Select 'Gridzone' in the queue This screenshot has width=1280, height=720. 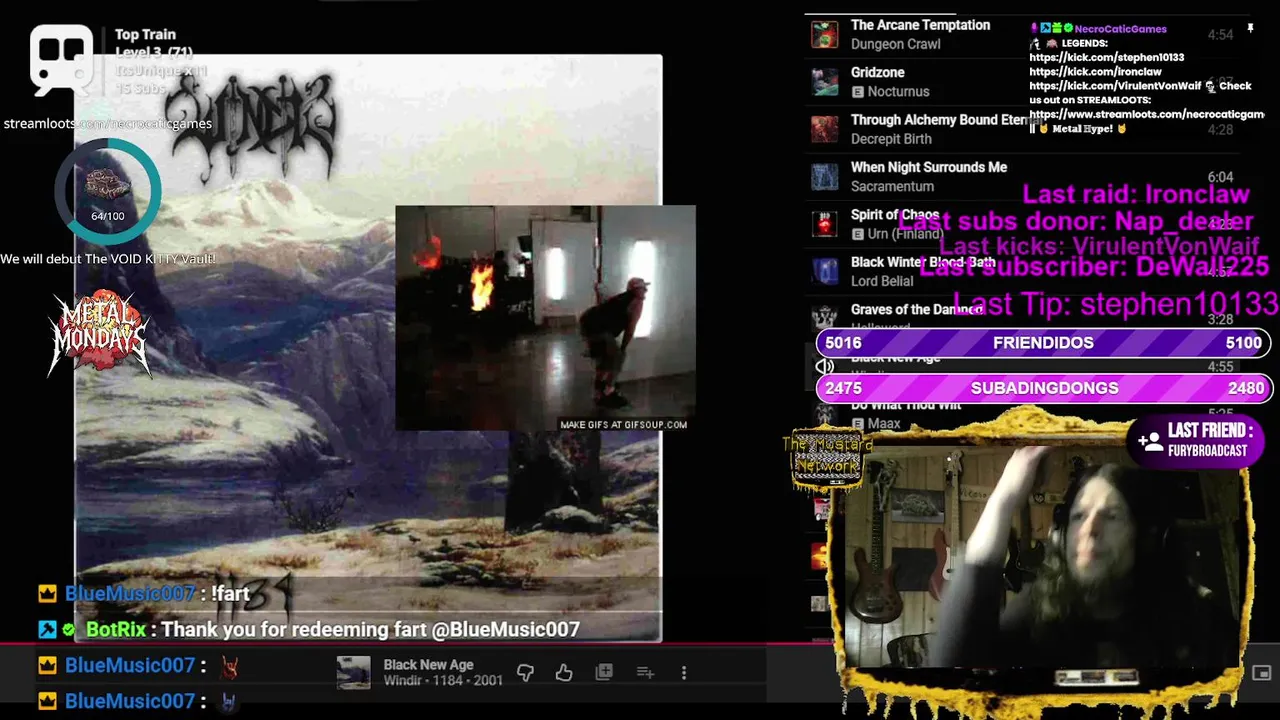coord(877,72)
